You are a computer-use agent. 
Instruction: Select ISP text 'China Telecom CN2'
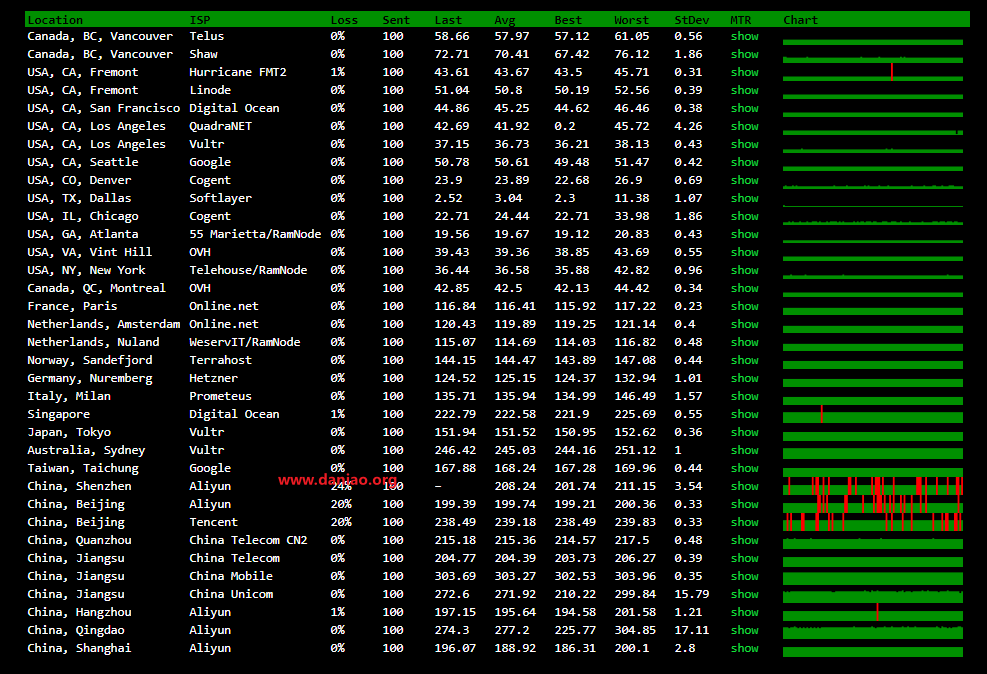(248, 540)
